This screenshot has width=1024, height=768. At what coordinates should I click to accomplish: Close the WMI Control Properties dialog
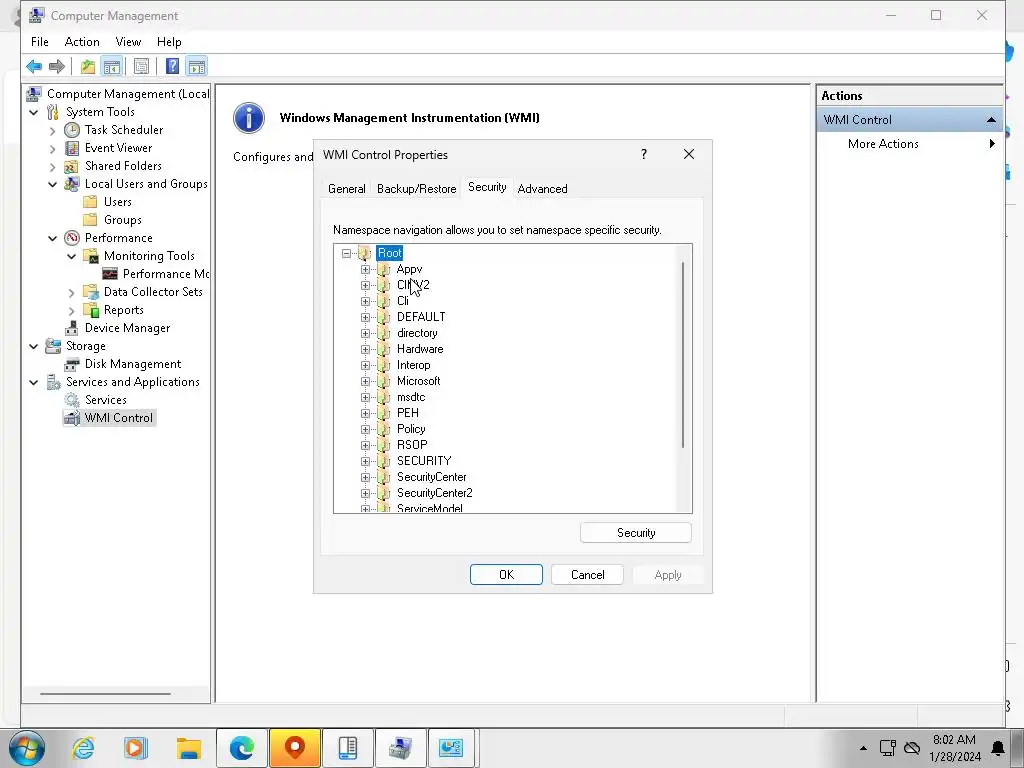689,154
